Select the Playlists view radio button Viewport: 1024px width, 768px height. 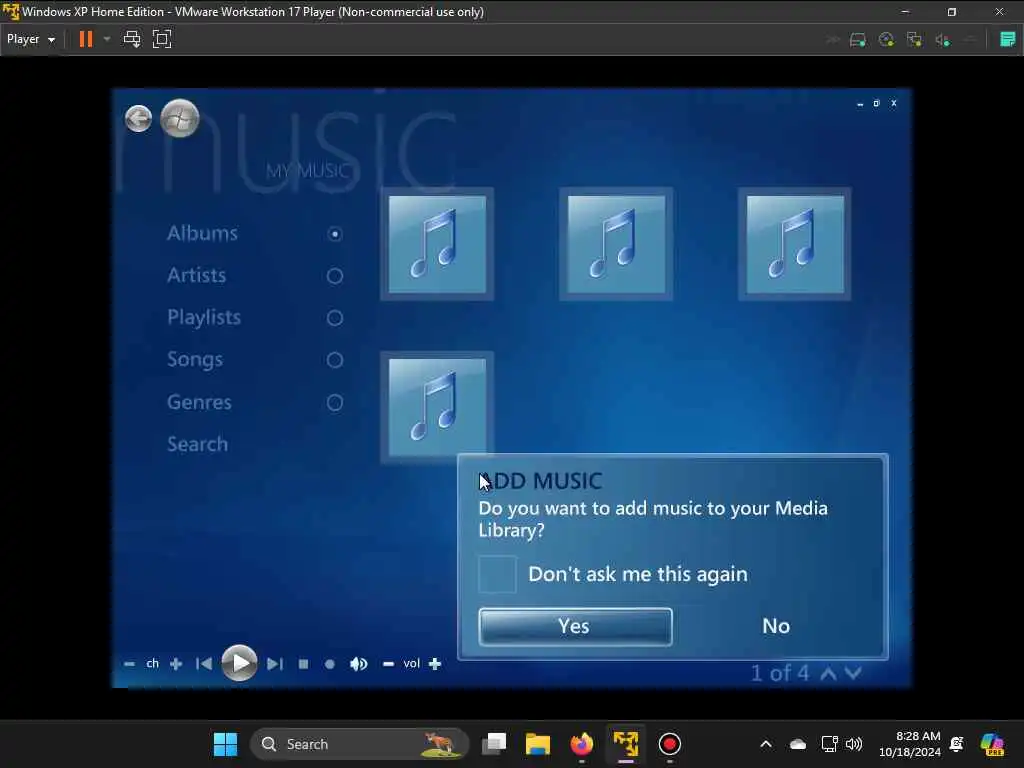pyautogui.click(x=334, y=318)
